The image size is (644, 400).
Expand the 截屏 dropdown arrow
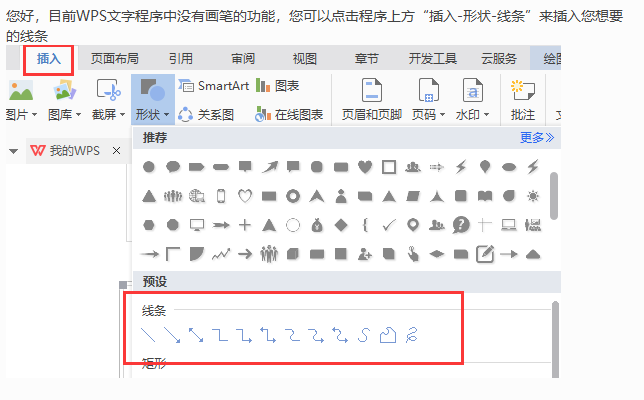pyautogui.click(x=122, y=115)
